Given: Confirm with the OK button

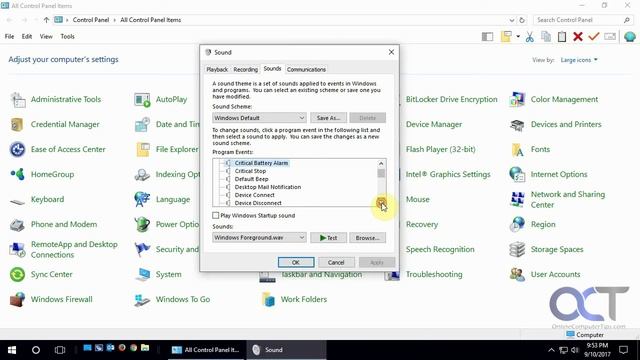Looking at the screenshot, I should pyautogui.click(x=296, y=262).
